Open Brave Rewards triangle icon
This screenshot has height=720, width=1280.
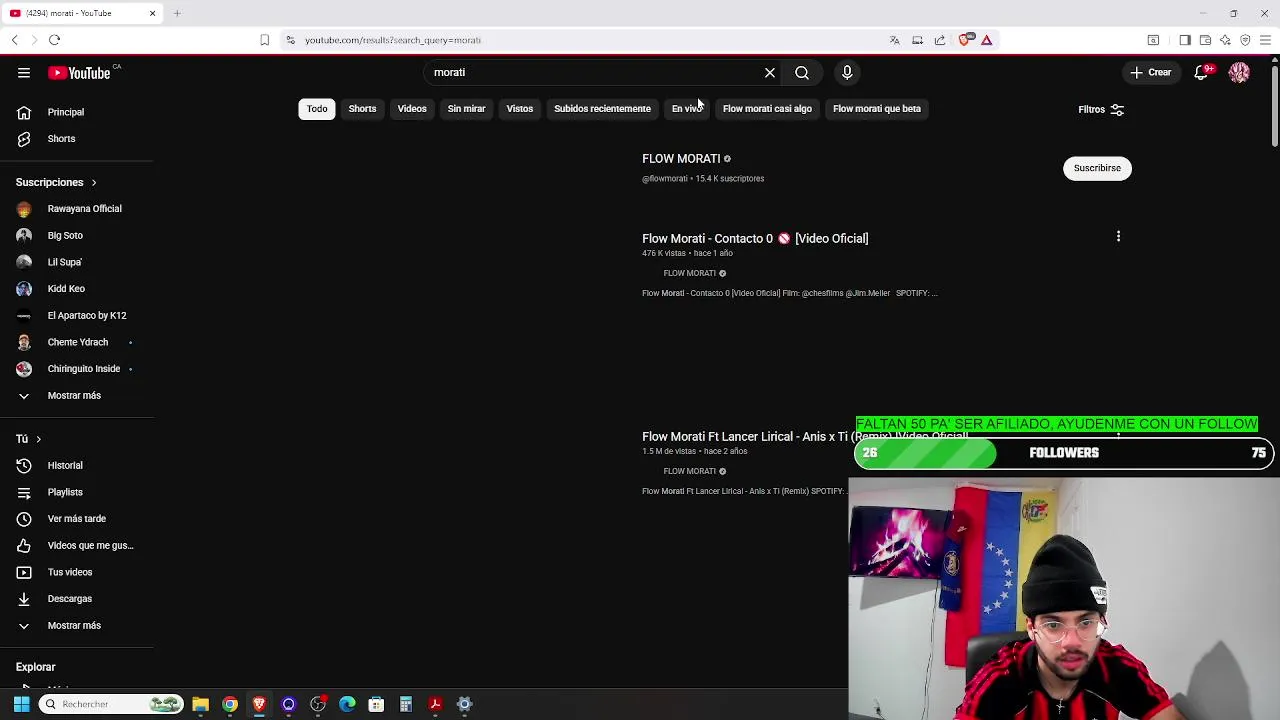tap(986, 40)
